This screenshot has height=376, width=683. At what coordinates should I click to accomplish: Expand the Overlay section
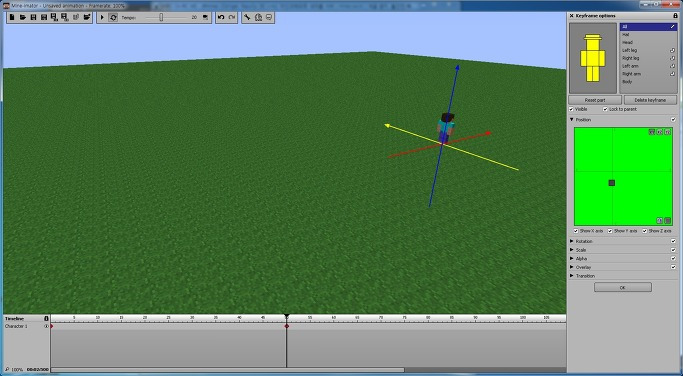pyautogui.click(x=571, y=267)
